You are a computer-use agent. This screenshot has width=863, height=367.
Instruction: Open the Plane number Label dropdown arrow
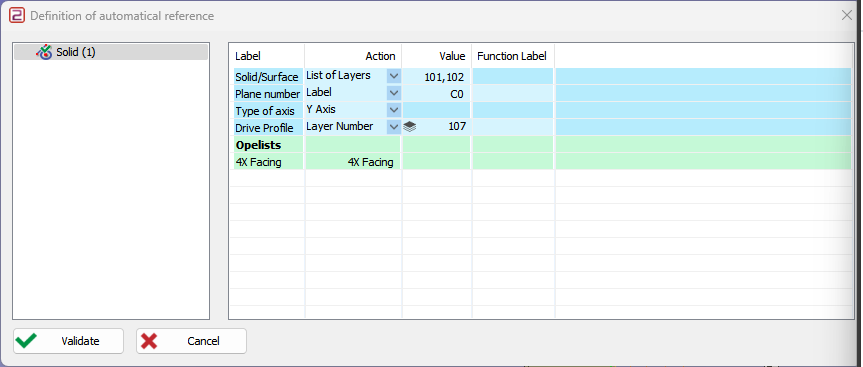pos(394,93)
